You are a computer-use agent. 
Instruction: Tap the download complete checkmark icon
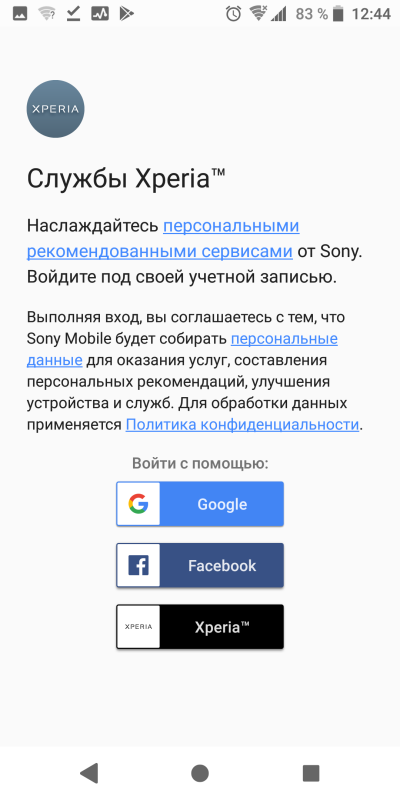(73, 14)
